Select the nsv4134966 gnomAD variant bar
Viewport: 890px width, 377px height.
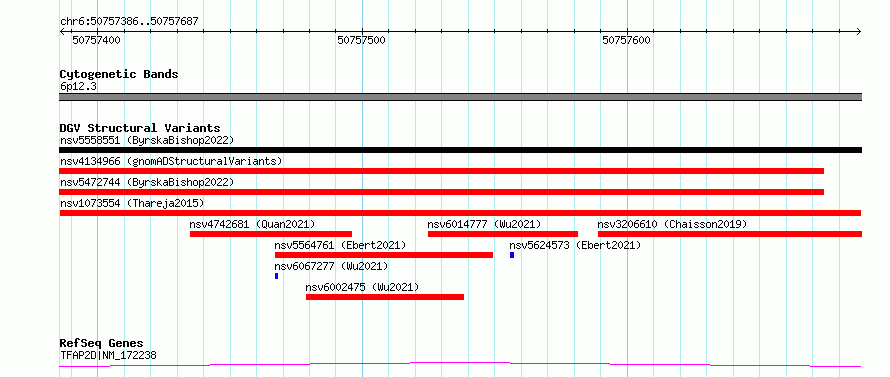tap(442, 171)
